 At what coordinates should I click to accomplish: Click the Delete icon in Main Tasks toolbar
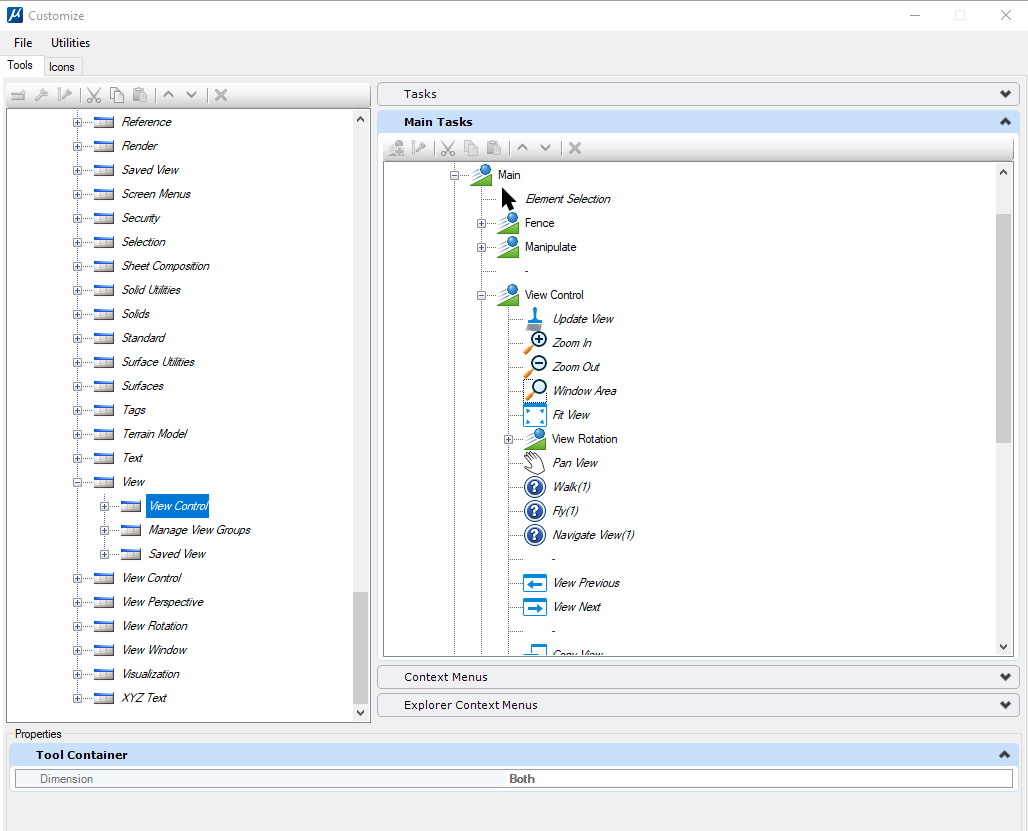pos(575,148)
